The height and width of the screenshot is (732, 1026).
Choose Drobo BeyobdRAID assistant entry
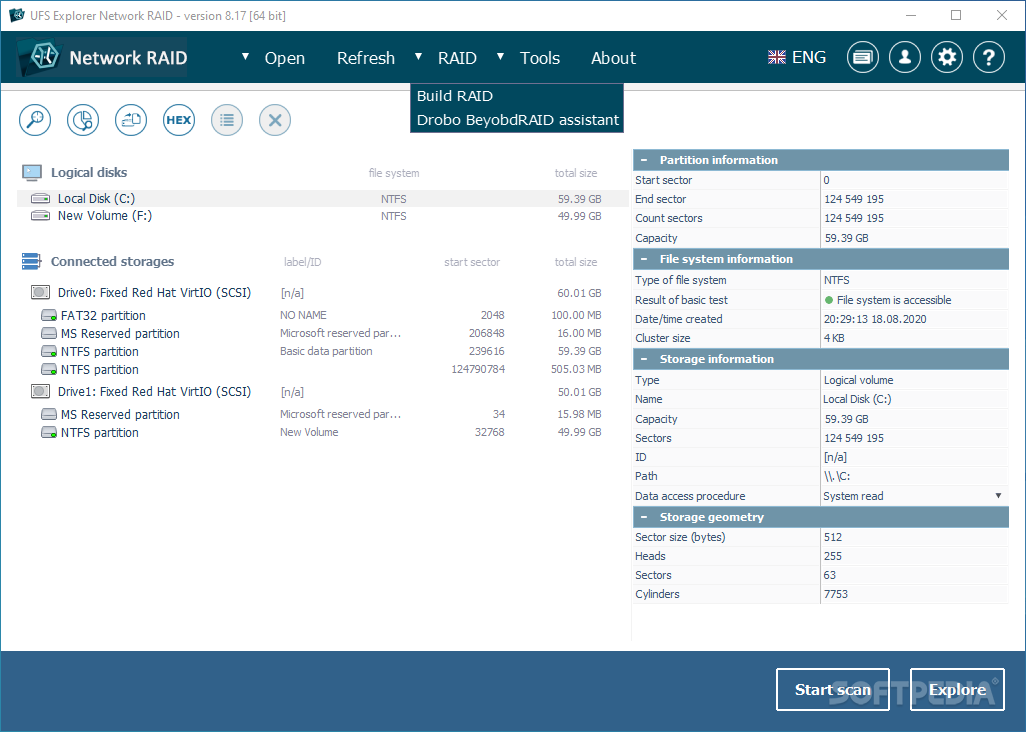pos(517,120)
